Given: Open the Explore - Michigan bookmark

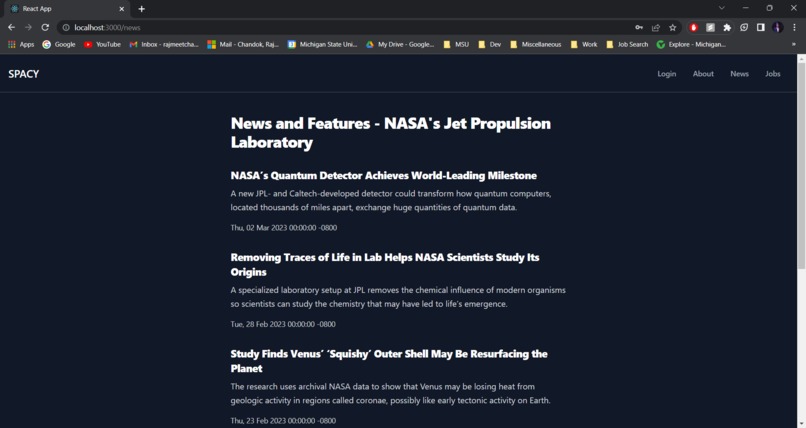Looking at the screenshot, I should click(691, 45).
